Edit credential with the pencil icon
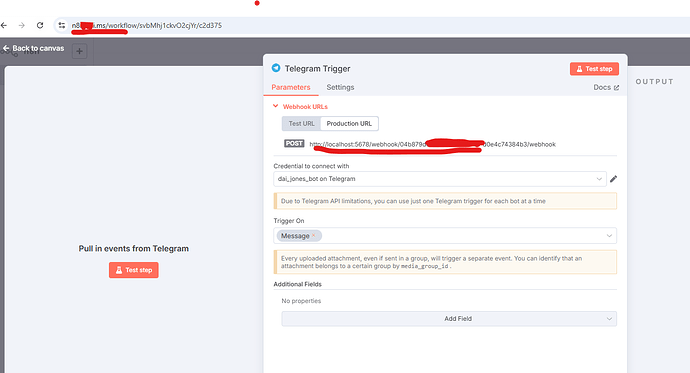690x373 pixels. [x=613, y=179]
